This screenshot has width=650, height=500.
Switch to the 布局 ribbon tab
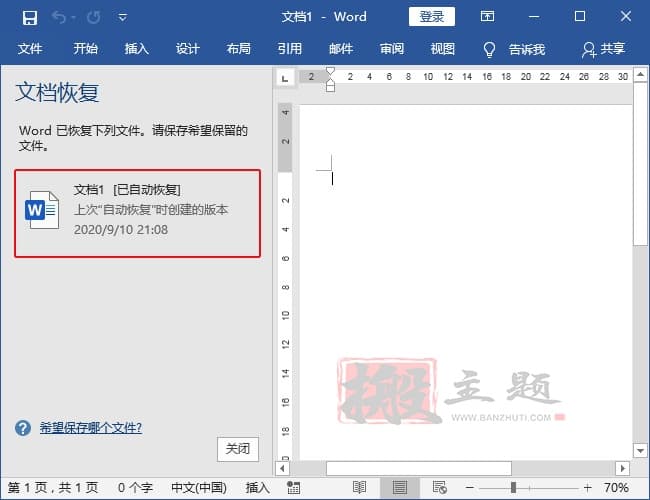click(238, 49)
